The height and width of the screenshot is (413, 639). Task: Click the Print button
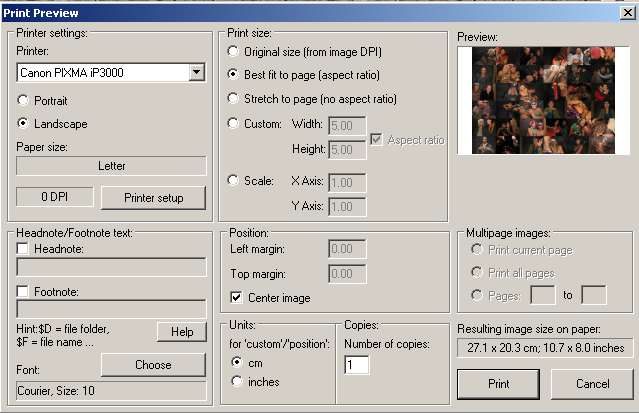(x=497, y=383)
